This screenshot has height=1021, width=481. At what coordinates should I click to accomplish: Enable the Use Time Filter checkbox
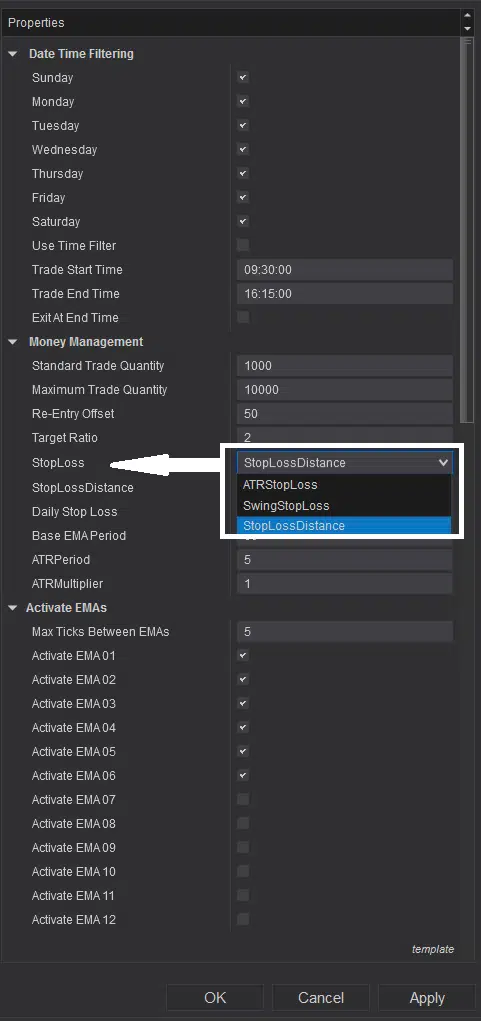click(x=243, y=245)
